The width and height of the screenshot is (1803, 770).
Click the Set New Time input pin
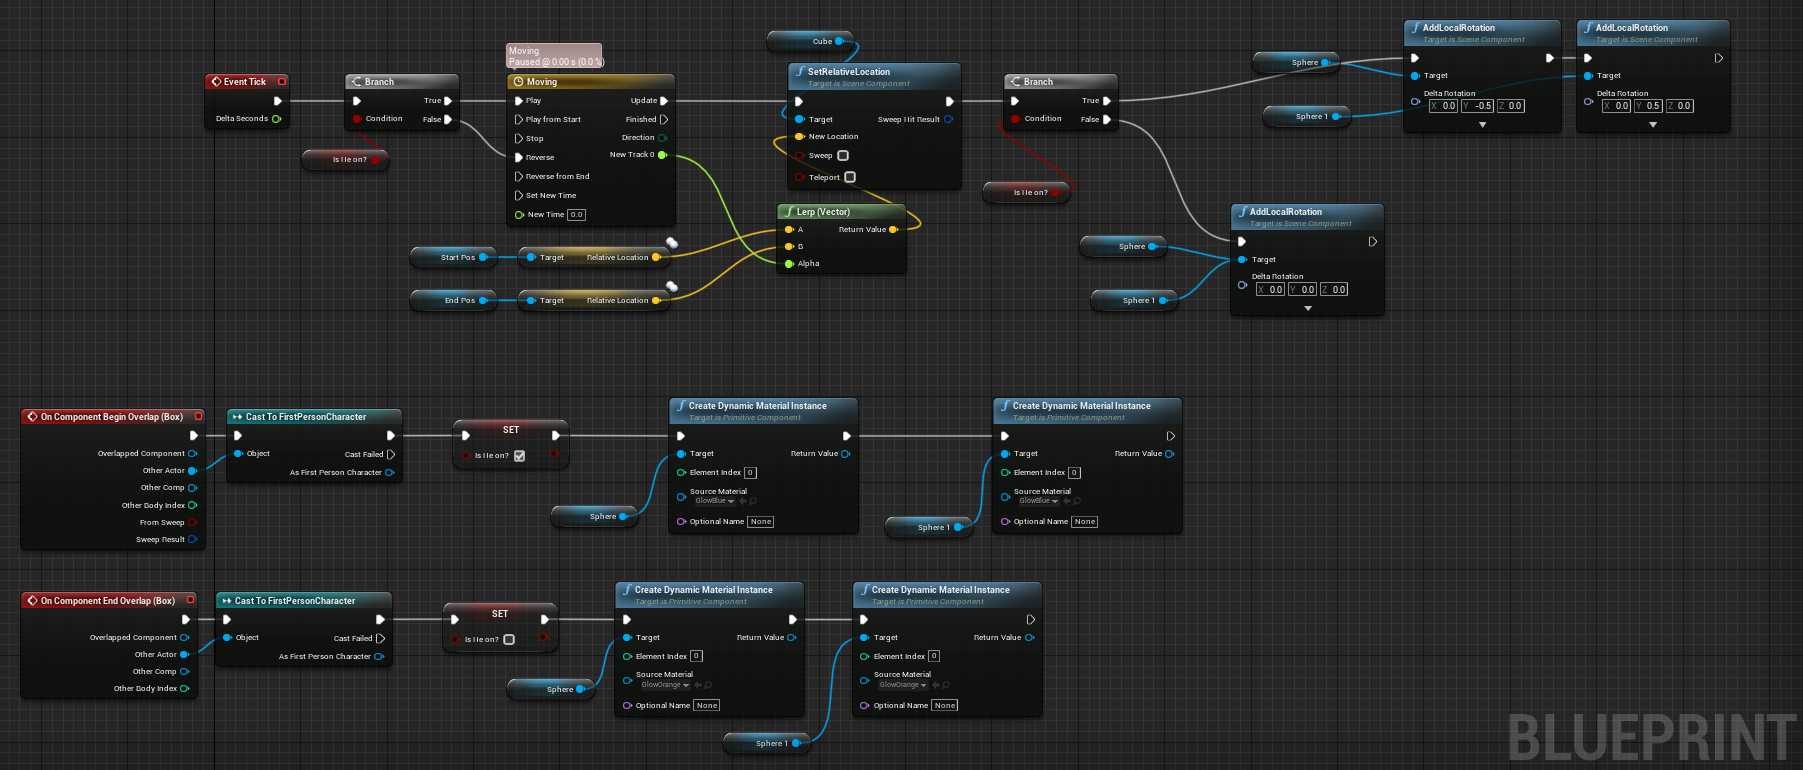tap(518, 195)
